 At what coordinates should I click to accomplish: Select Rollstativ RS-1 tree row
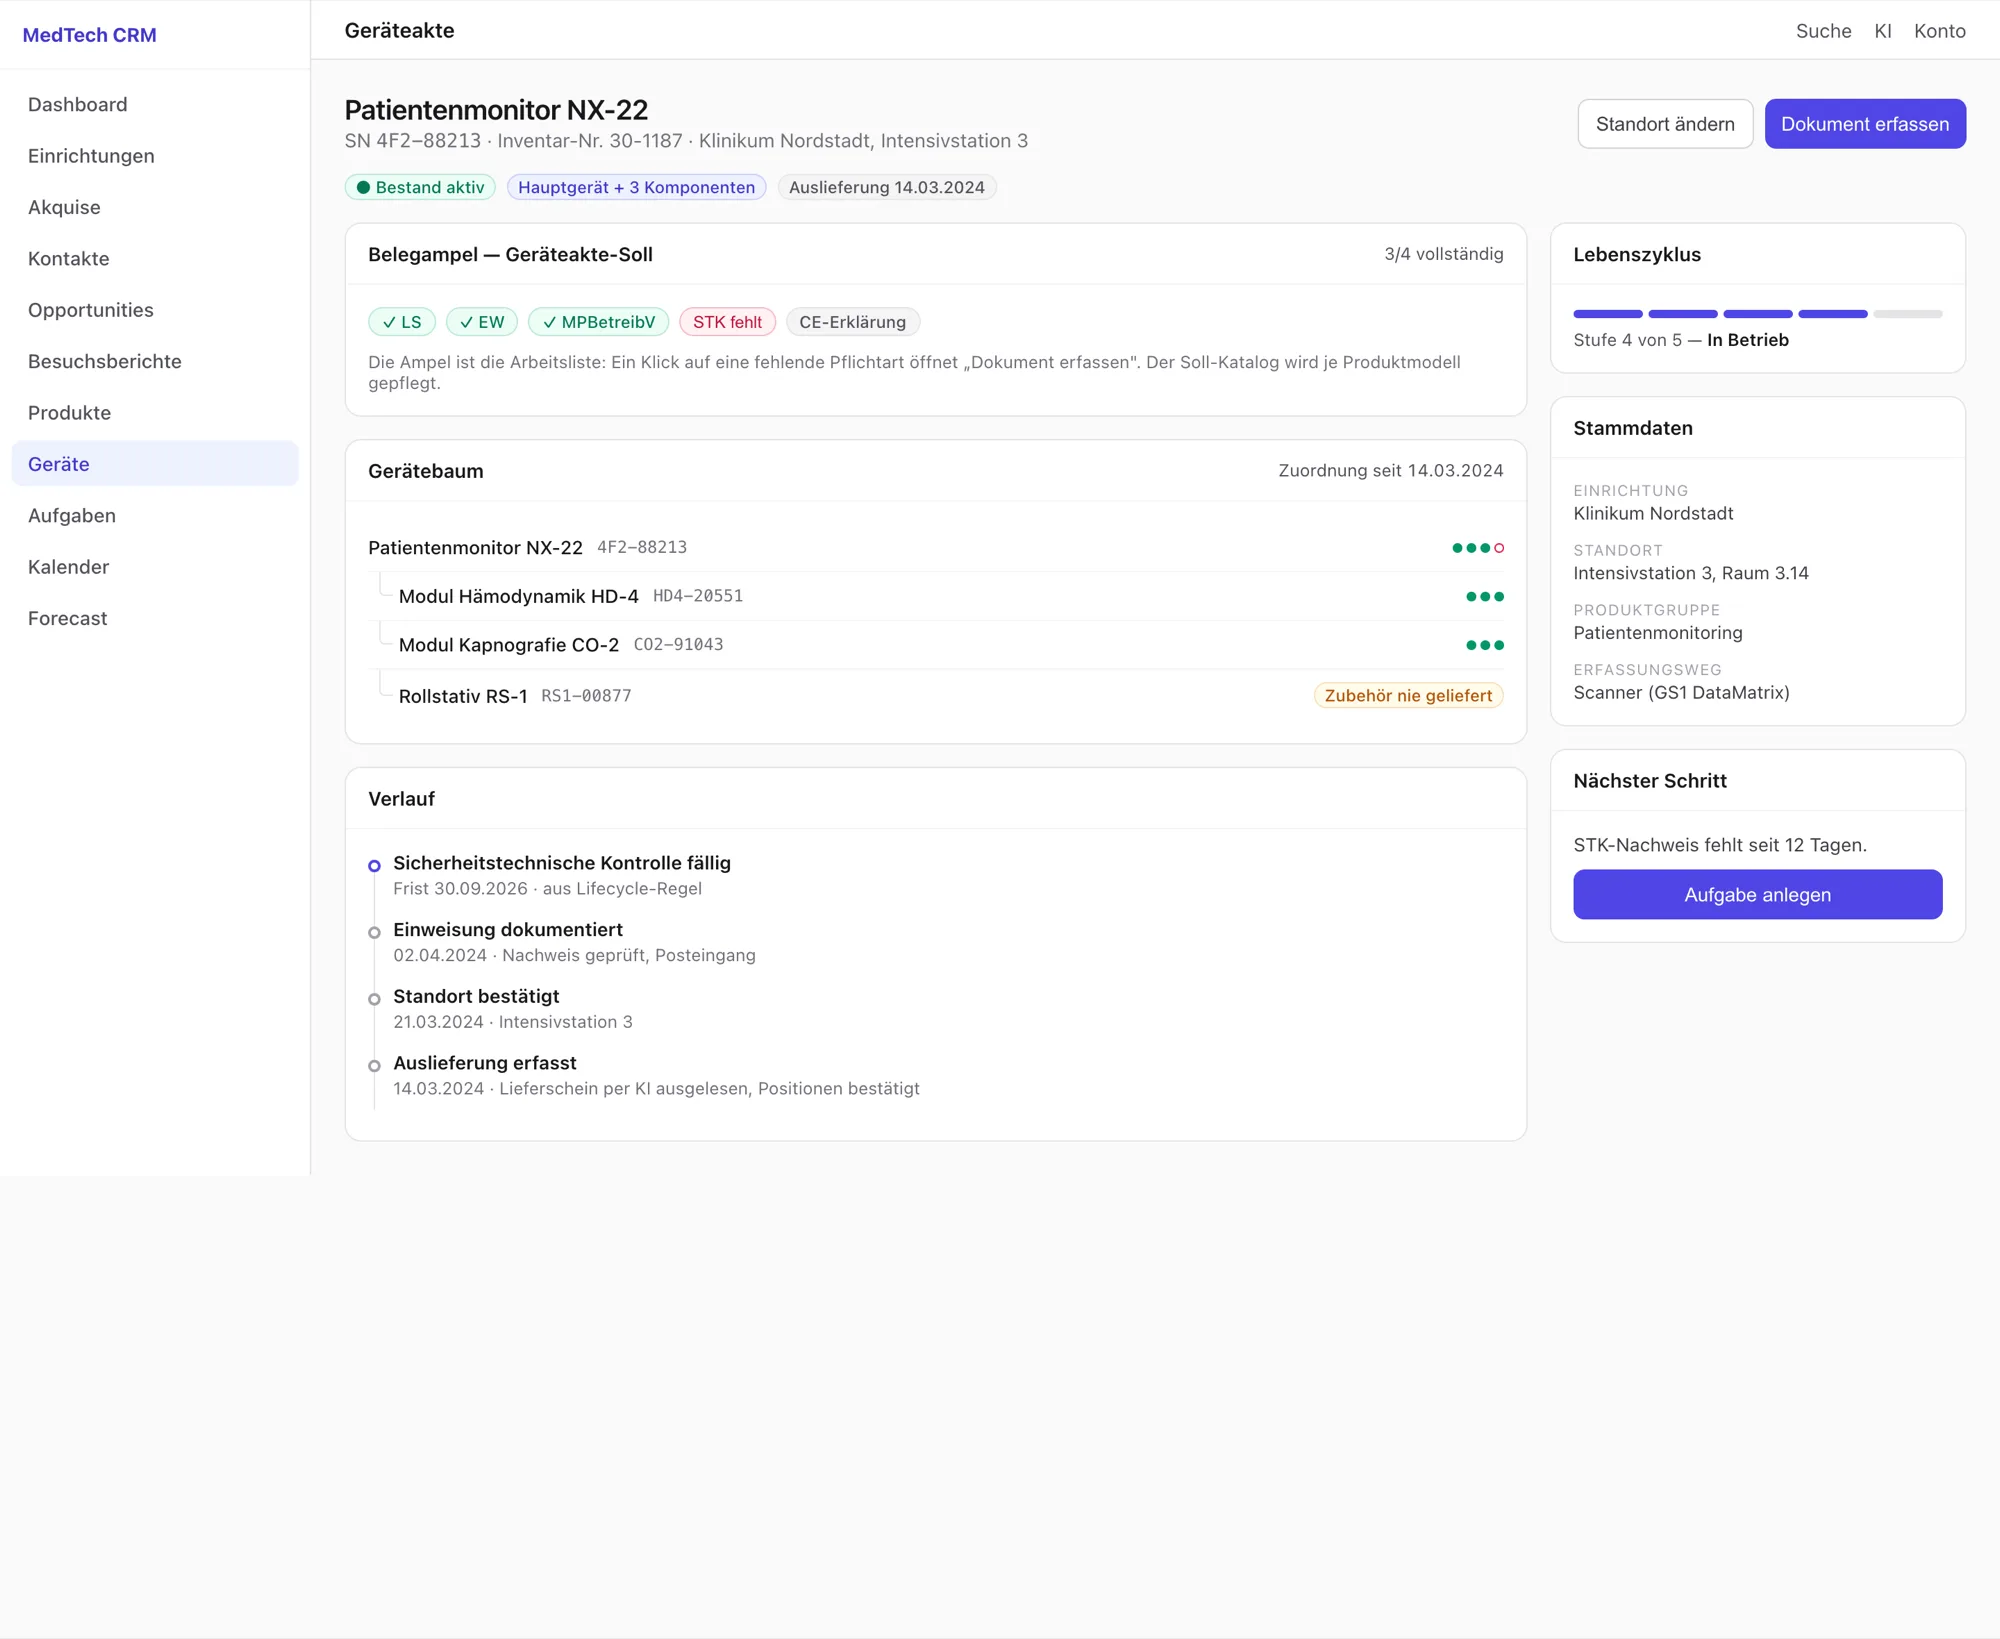[x=935, y=696]
